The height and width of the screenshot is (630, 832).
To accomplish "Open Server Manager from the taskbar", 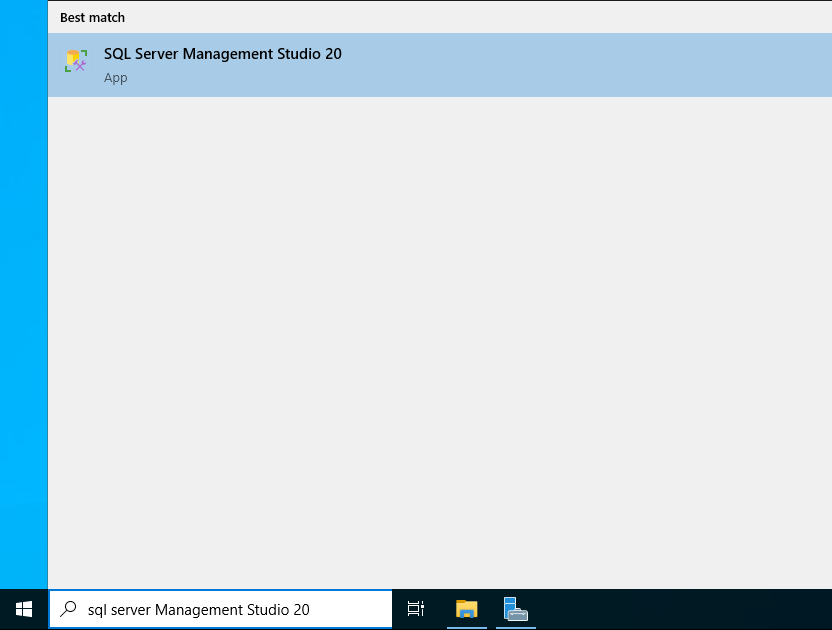I will 515,609.
